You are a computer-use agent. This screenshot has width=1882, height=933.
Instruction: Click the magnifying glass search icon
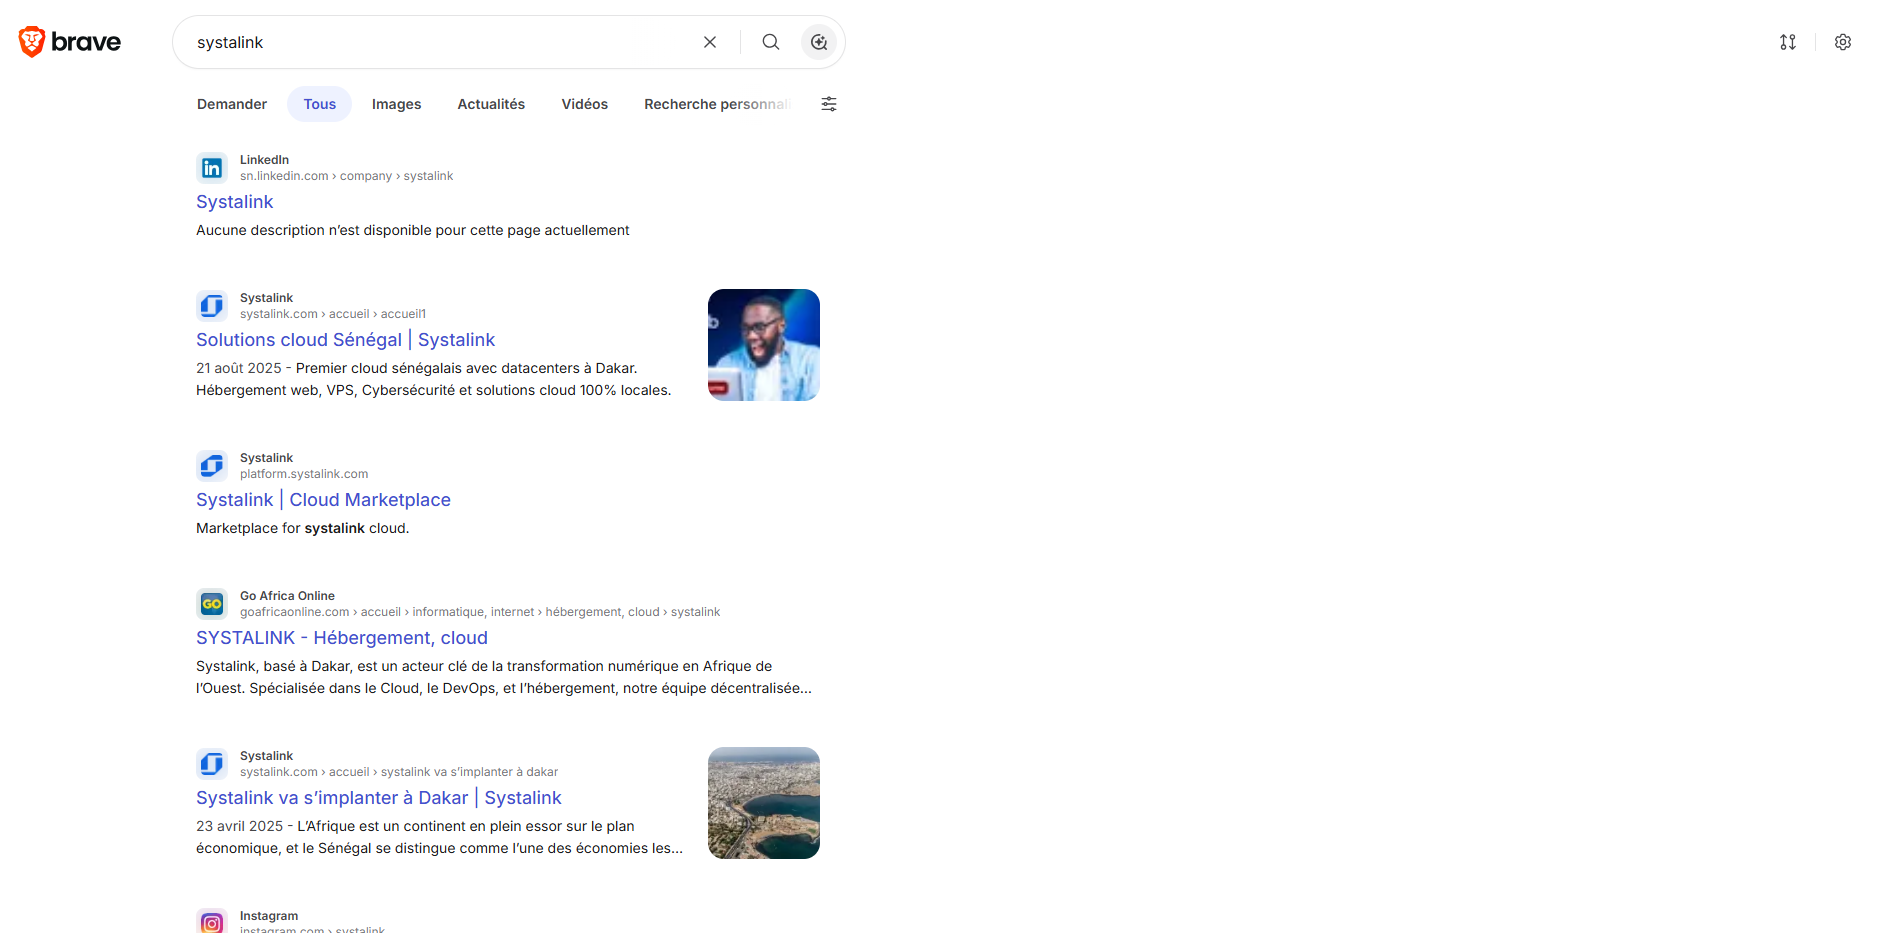pyautogui.click(x=771, y=42)
